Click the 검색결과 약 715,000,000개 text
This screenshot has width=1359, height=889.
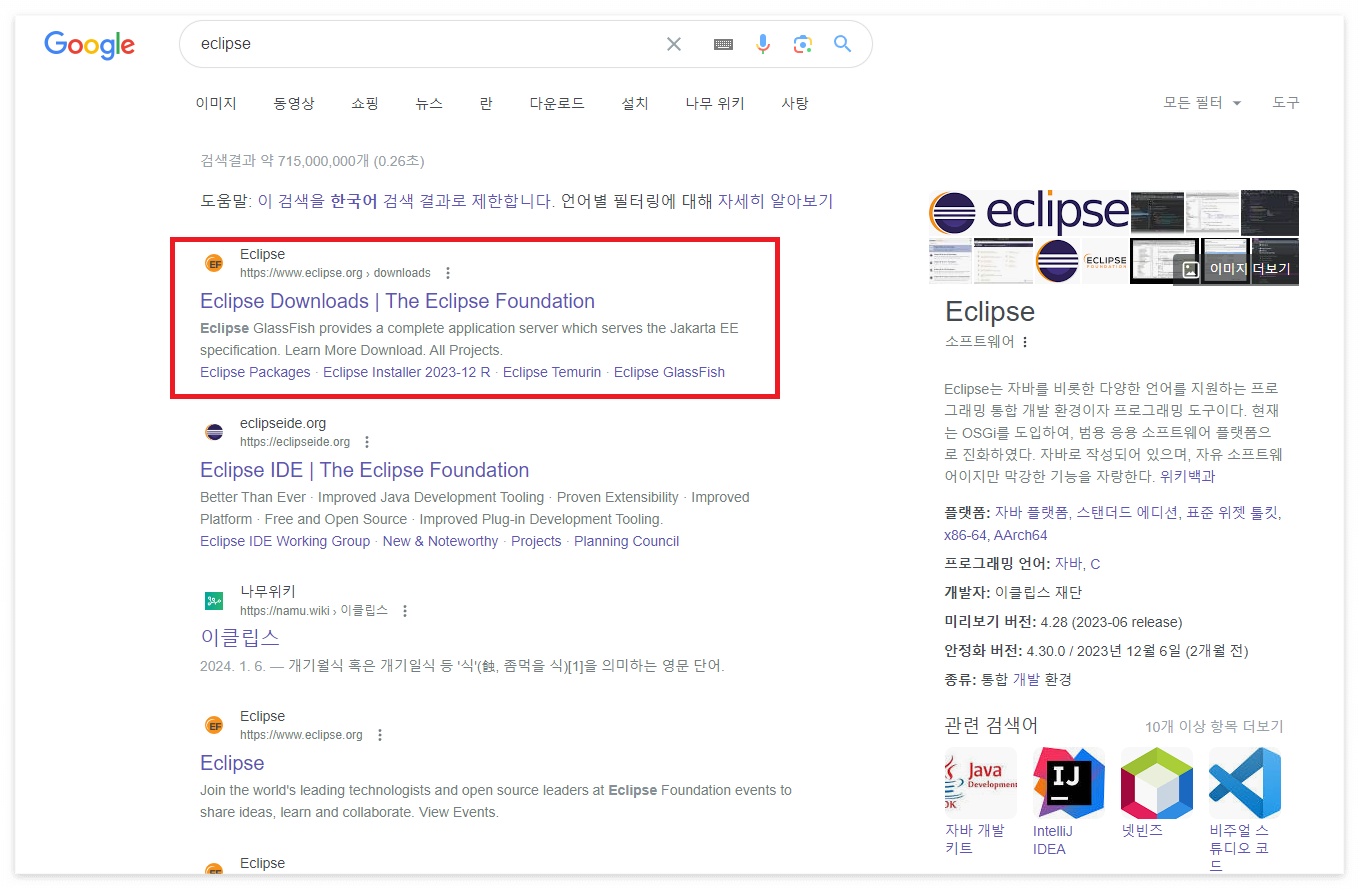[312, 161]
